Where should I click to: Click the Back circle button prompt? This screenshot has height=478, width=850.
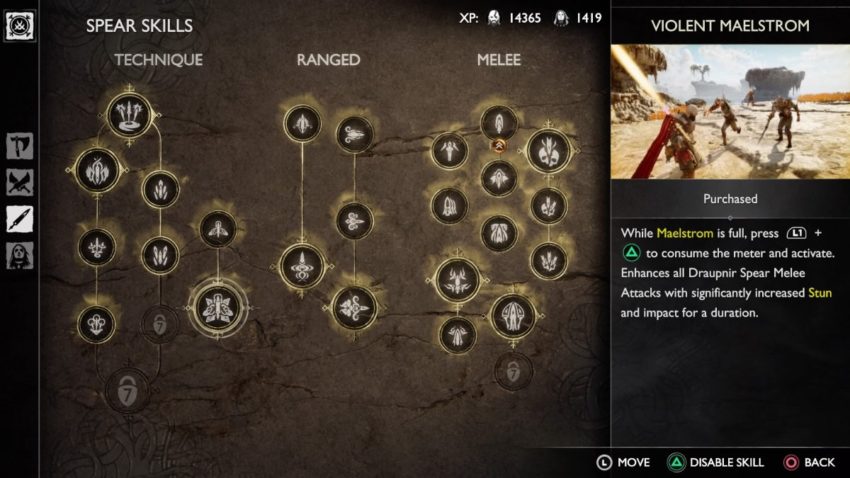point(809,462)
